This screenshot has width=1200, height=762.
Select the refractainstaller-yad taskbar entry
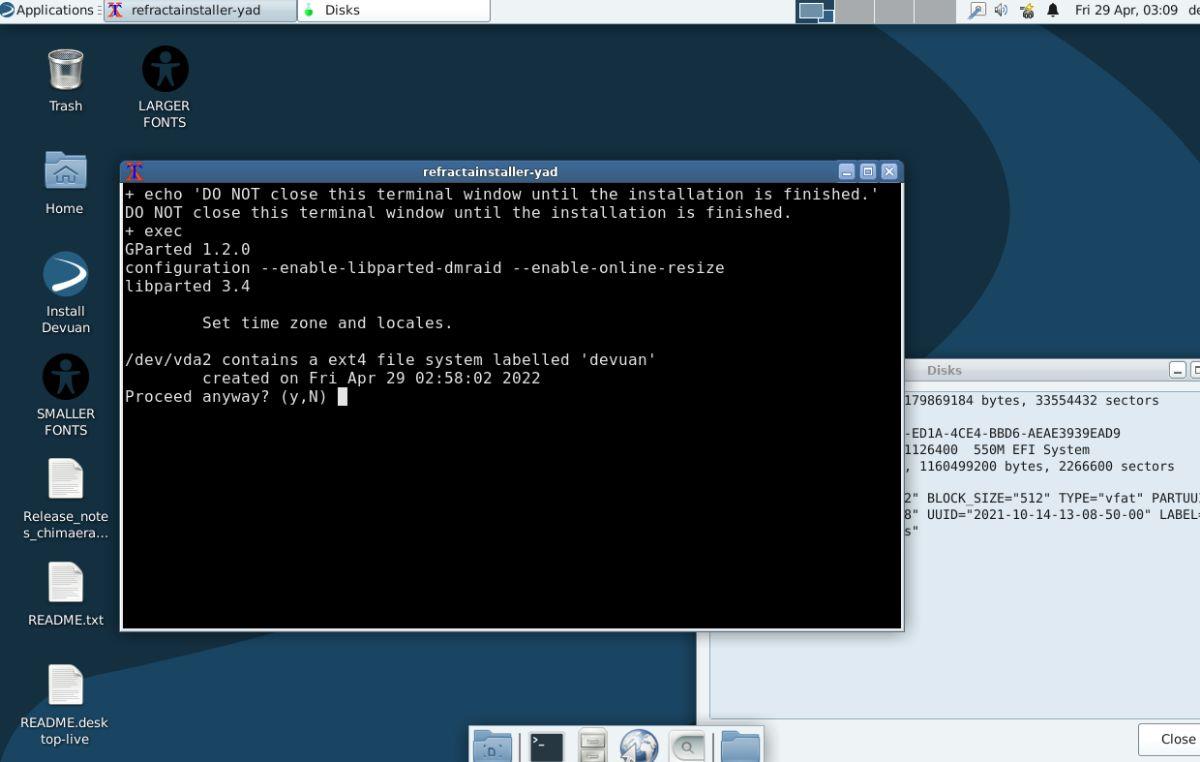point(200,10)
